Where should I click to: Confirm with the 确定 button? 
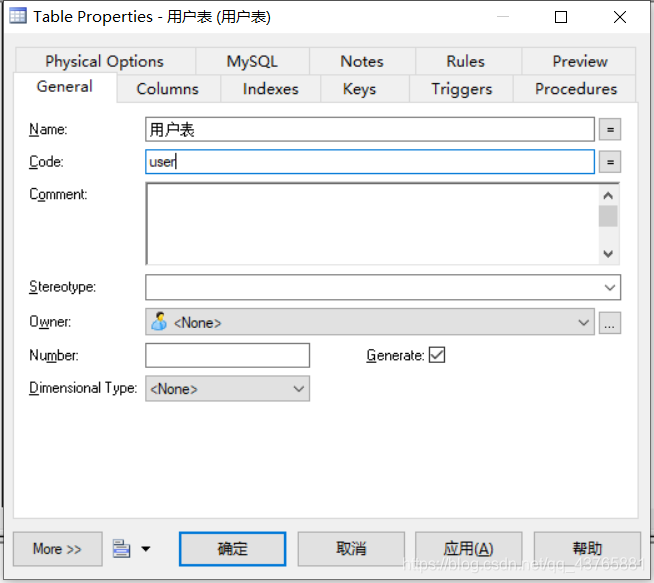(233, 549)
